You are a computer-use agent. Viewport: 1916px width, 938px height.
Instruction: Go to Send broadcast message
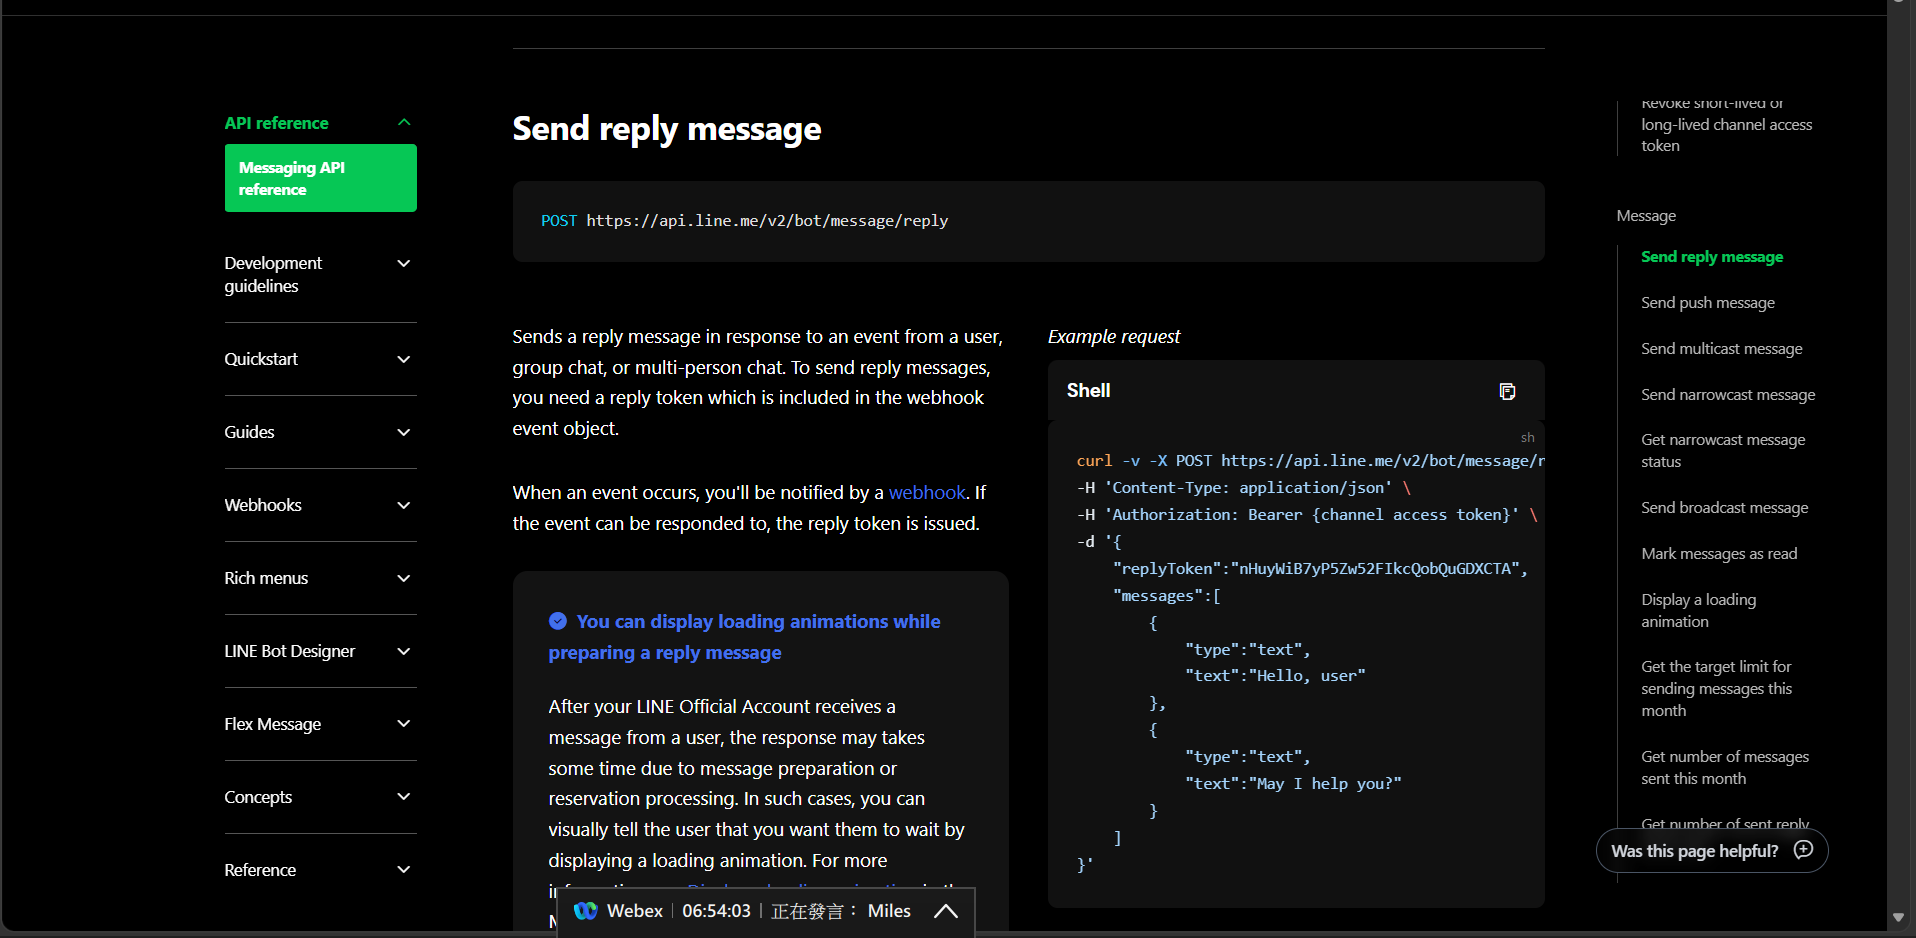pyautogui.click(x=1724, y=508)
